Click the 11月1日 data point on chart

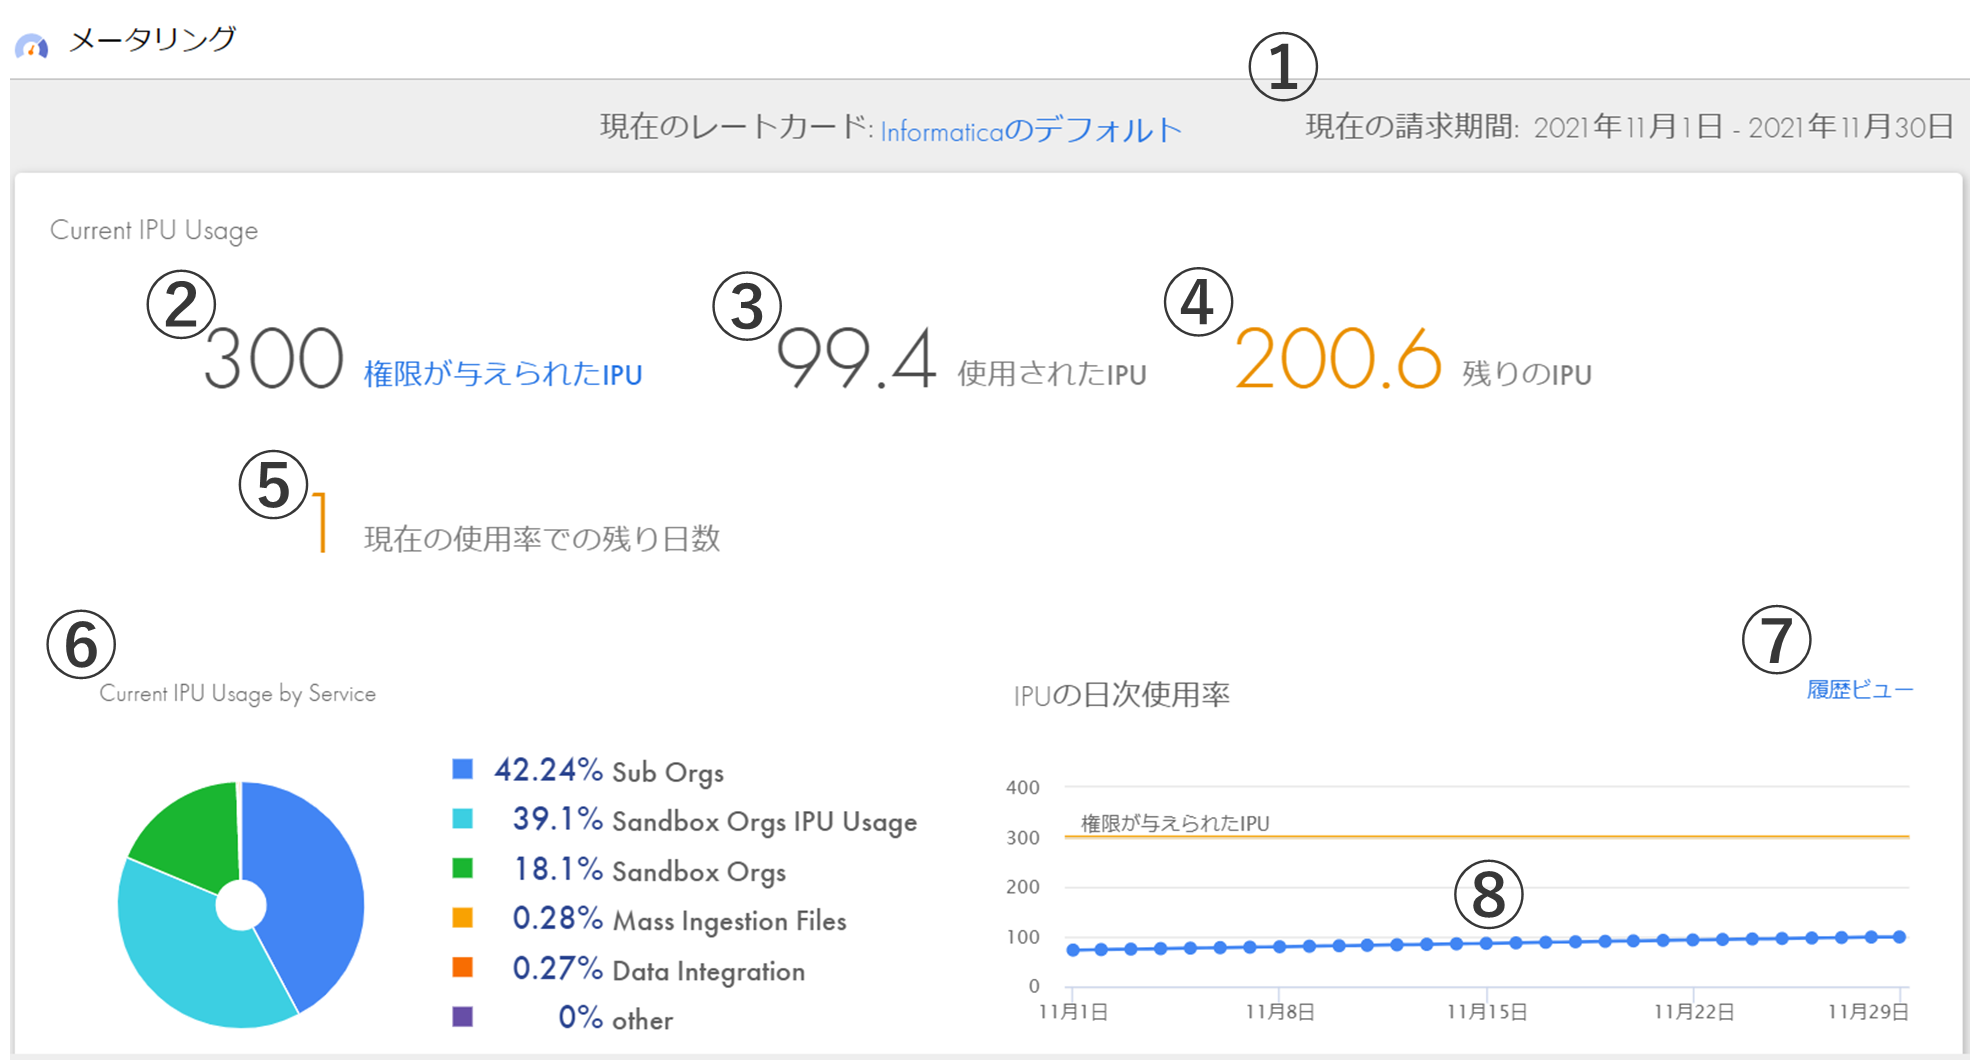click(1073, 950)
